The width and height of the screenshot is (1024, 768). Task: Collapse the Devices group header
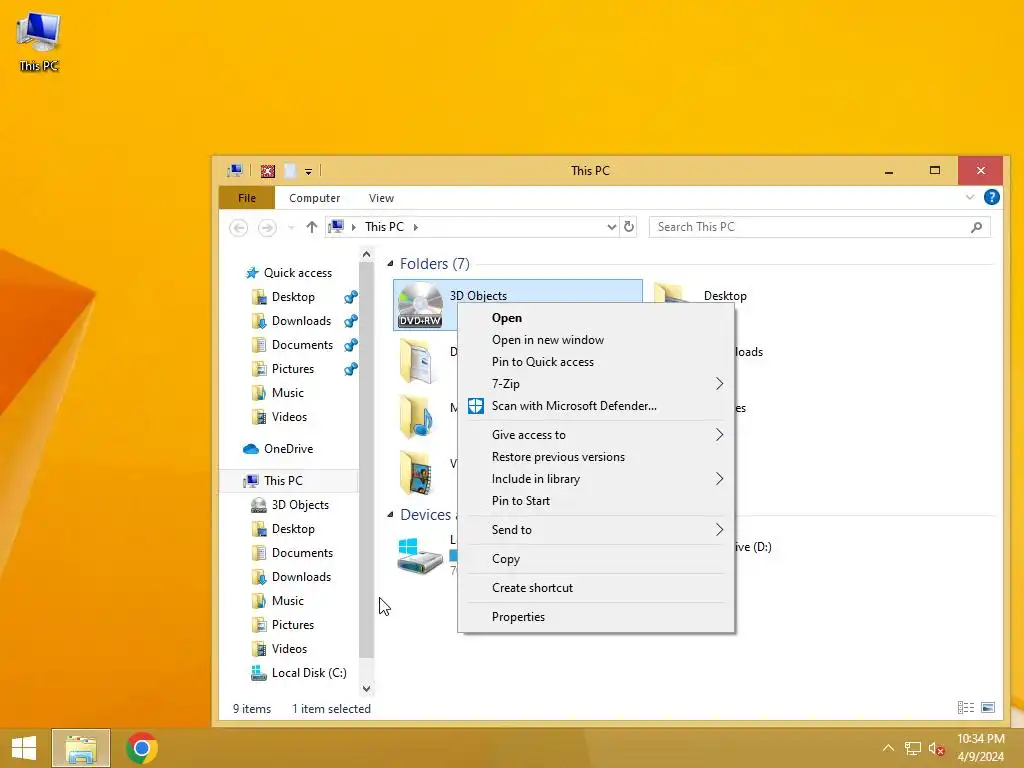click(390, 515)
